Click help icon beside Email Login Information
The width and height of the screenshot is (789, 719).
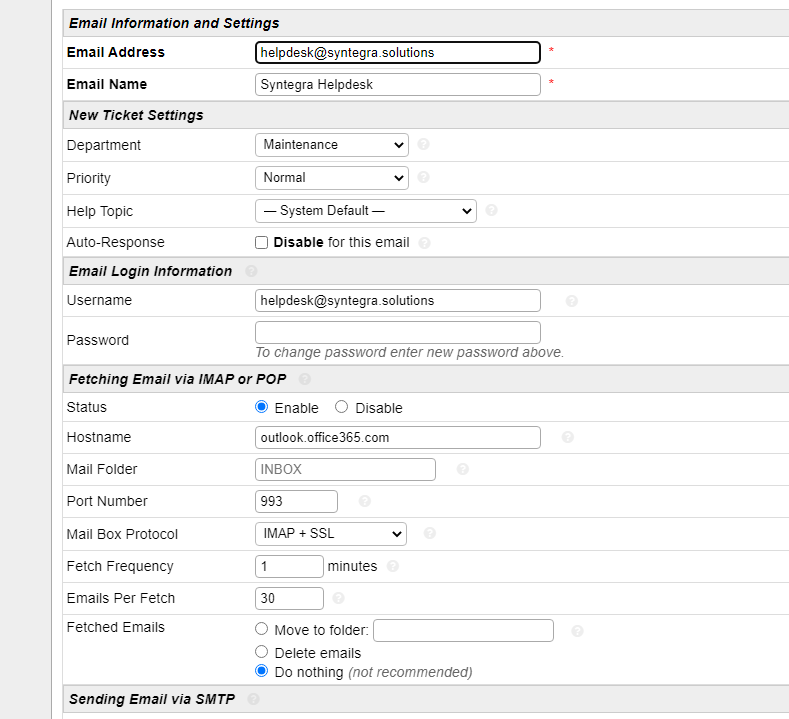point(251,271)
